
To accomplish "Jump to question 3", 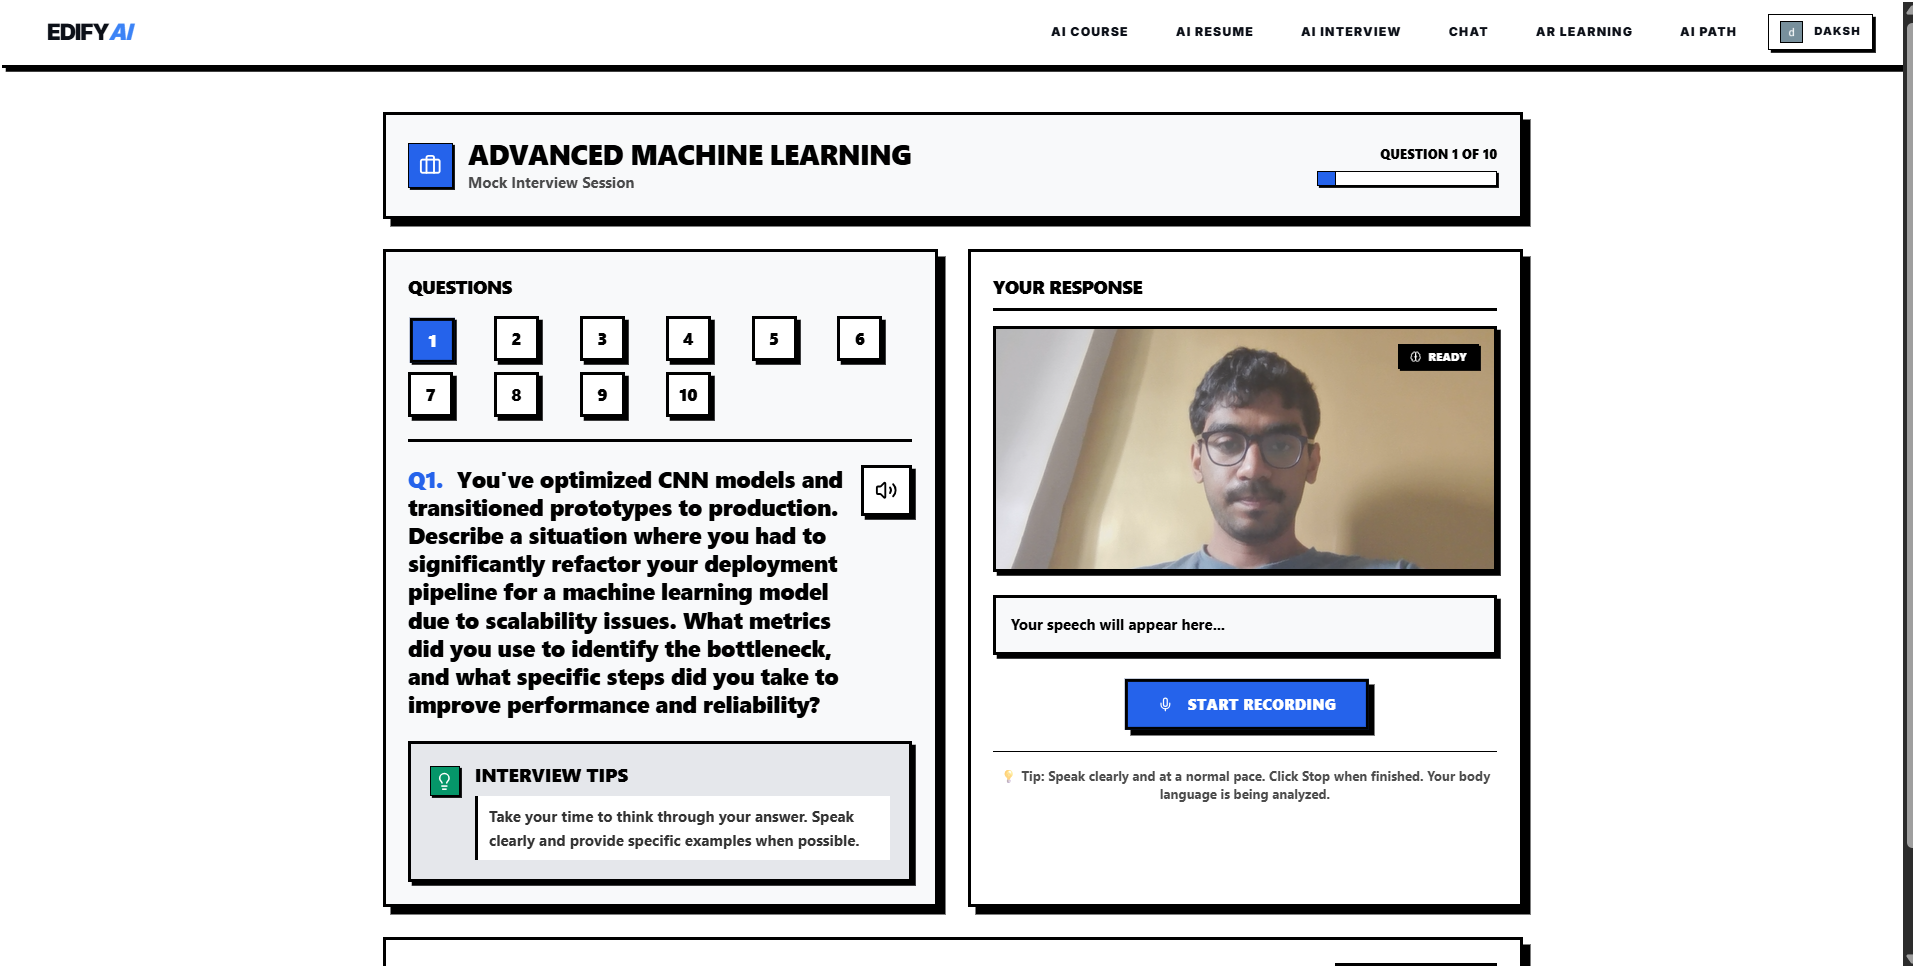I will (603, 340).
